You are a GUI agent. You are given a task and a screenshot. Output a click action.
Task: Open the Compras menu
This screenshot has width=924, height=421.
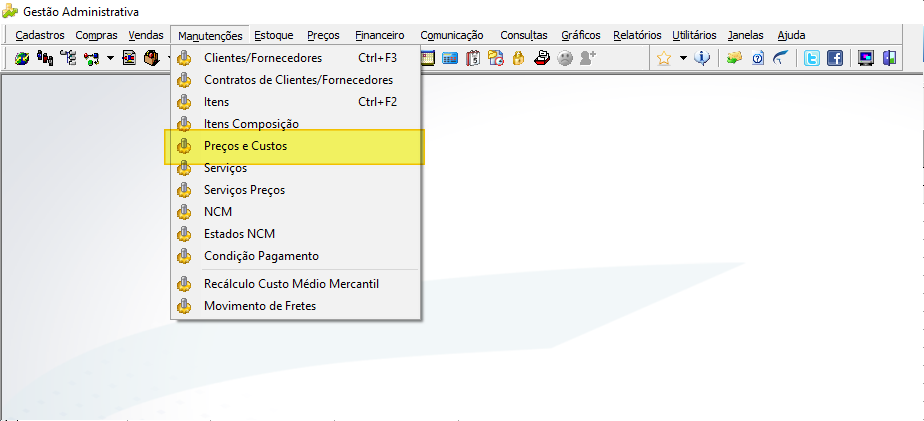click(97, 35)
